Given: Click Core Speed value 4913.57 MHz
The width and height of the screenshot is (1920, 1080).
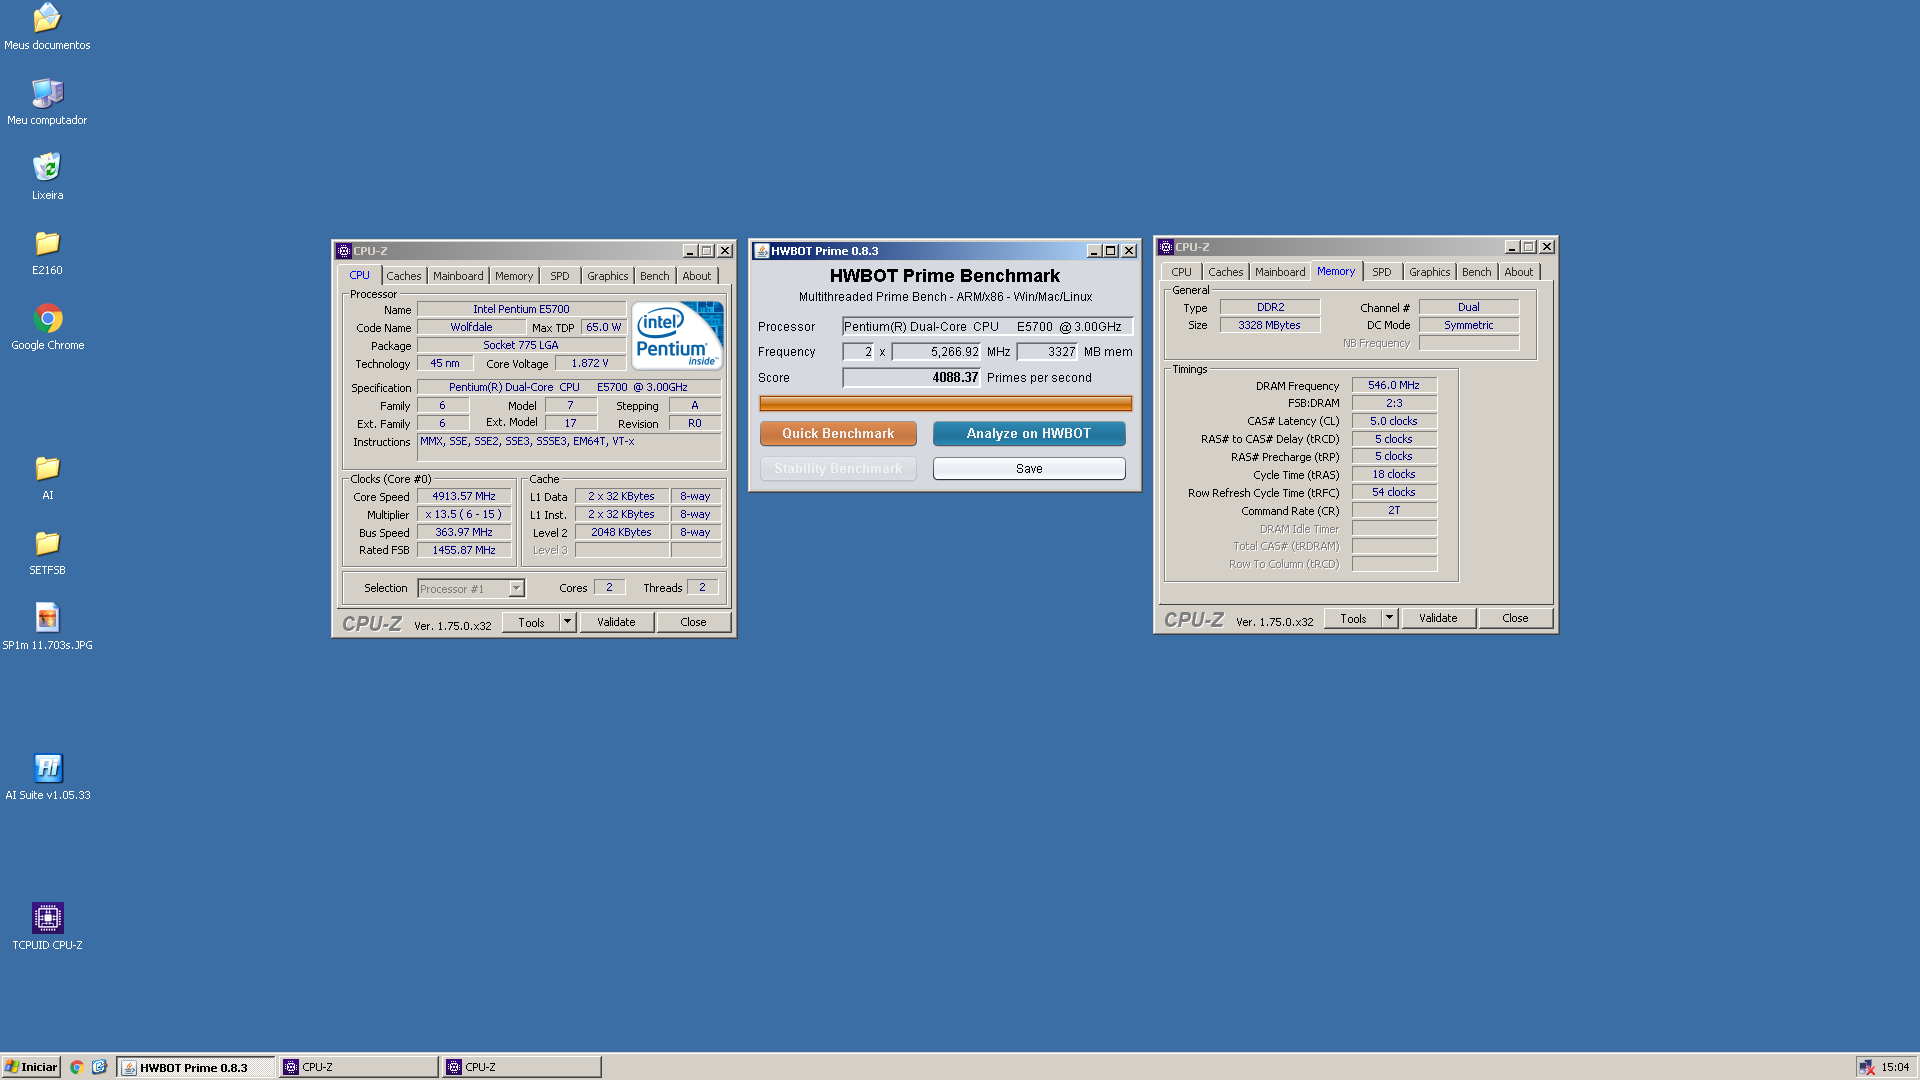Looking at the screenshot, I should tap(464, 496).
